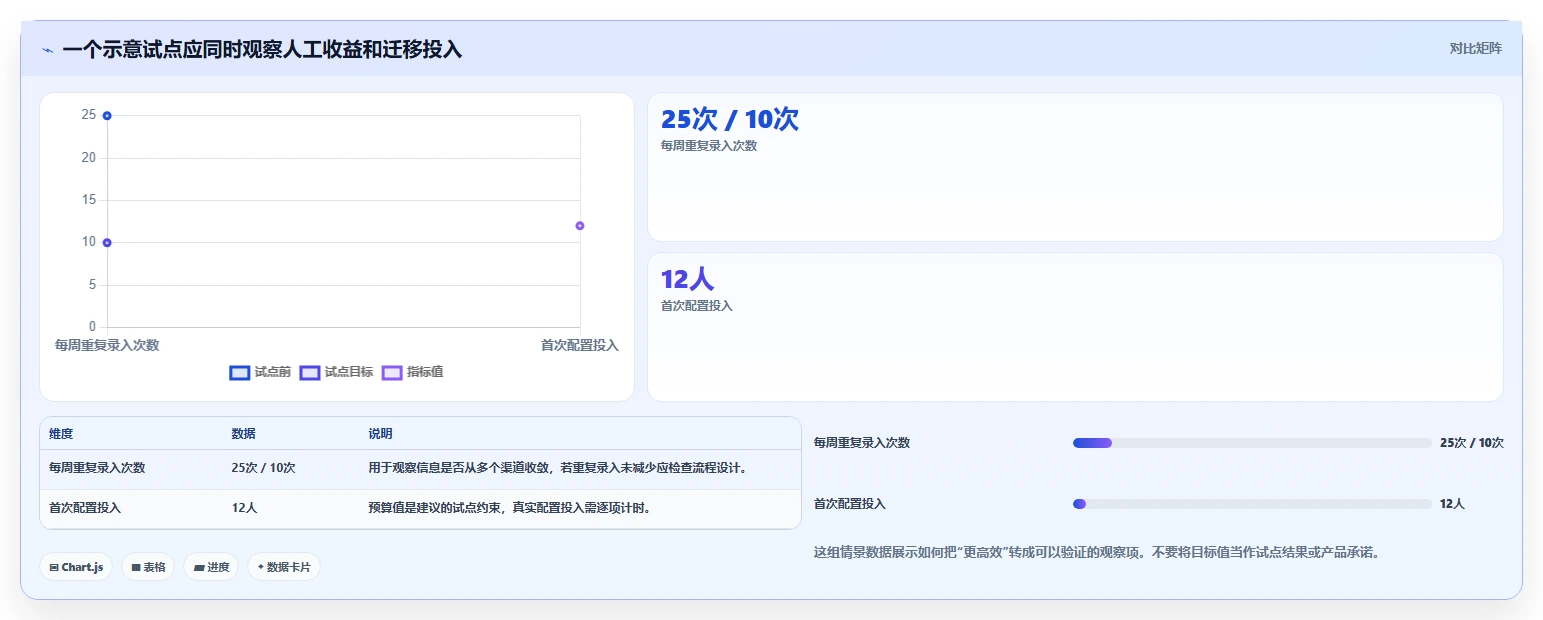This screenshot has width=1543, height=620.
Task: Toggle the 指标值 legend swatch
Action: tap(392, 372)
